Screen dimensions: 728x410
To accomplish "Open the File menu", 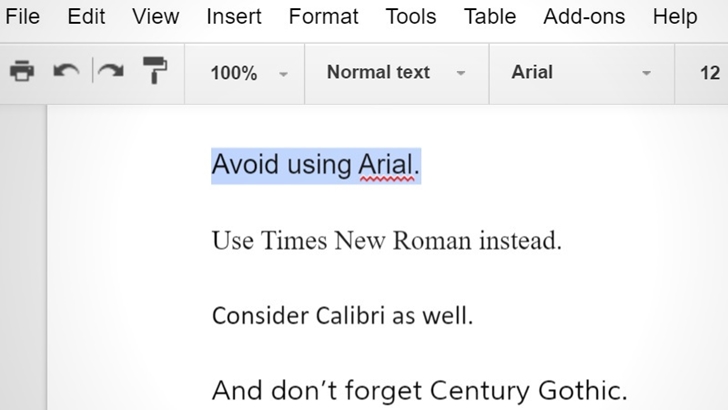I will [23, 17].
